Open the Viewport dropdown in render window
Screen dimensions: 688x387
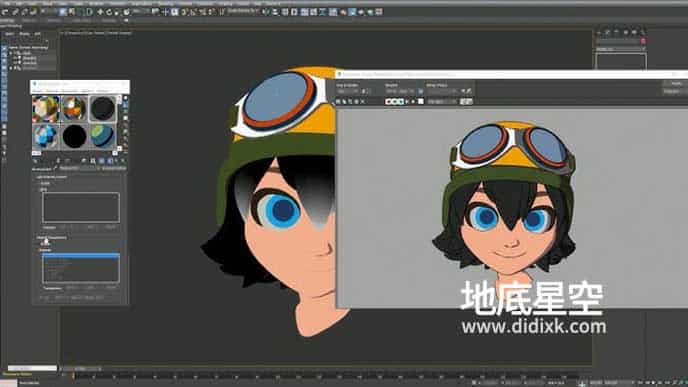click(400, 91)
